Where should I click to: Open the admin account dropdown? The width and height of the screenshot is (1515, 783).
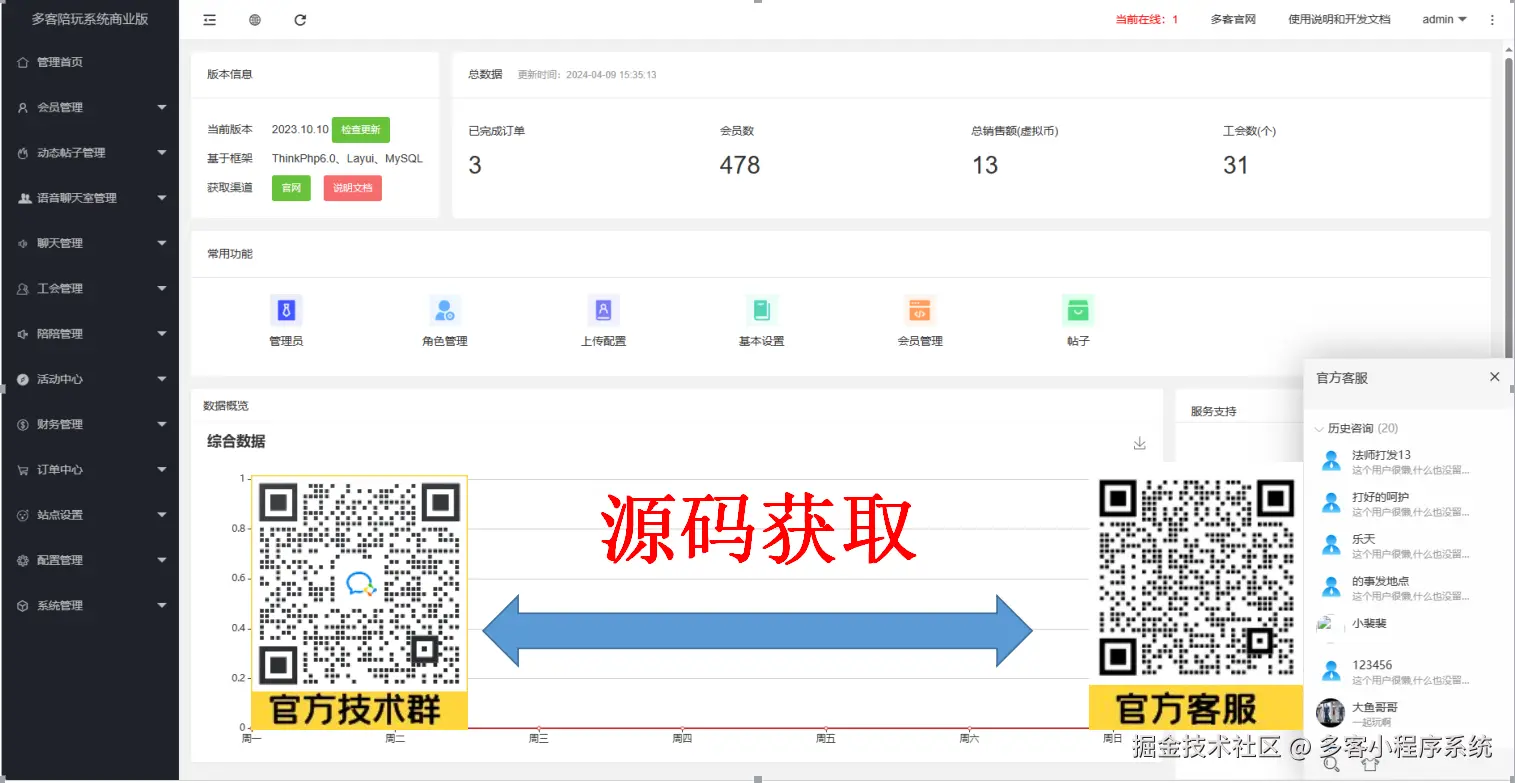tap(1443, 19)
